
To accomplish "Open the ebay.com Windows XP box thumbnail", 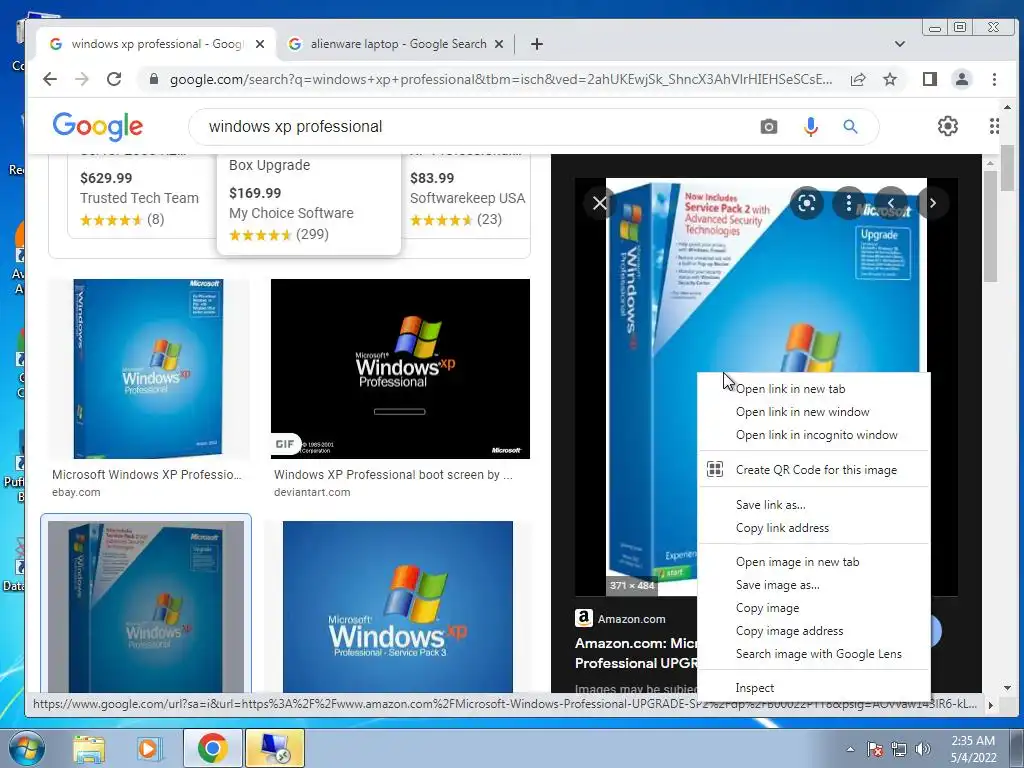I will [x=149, y=369].
